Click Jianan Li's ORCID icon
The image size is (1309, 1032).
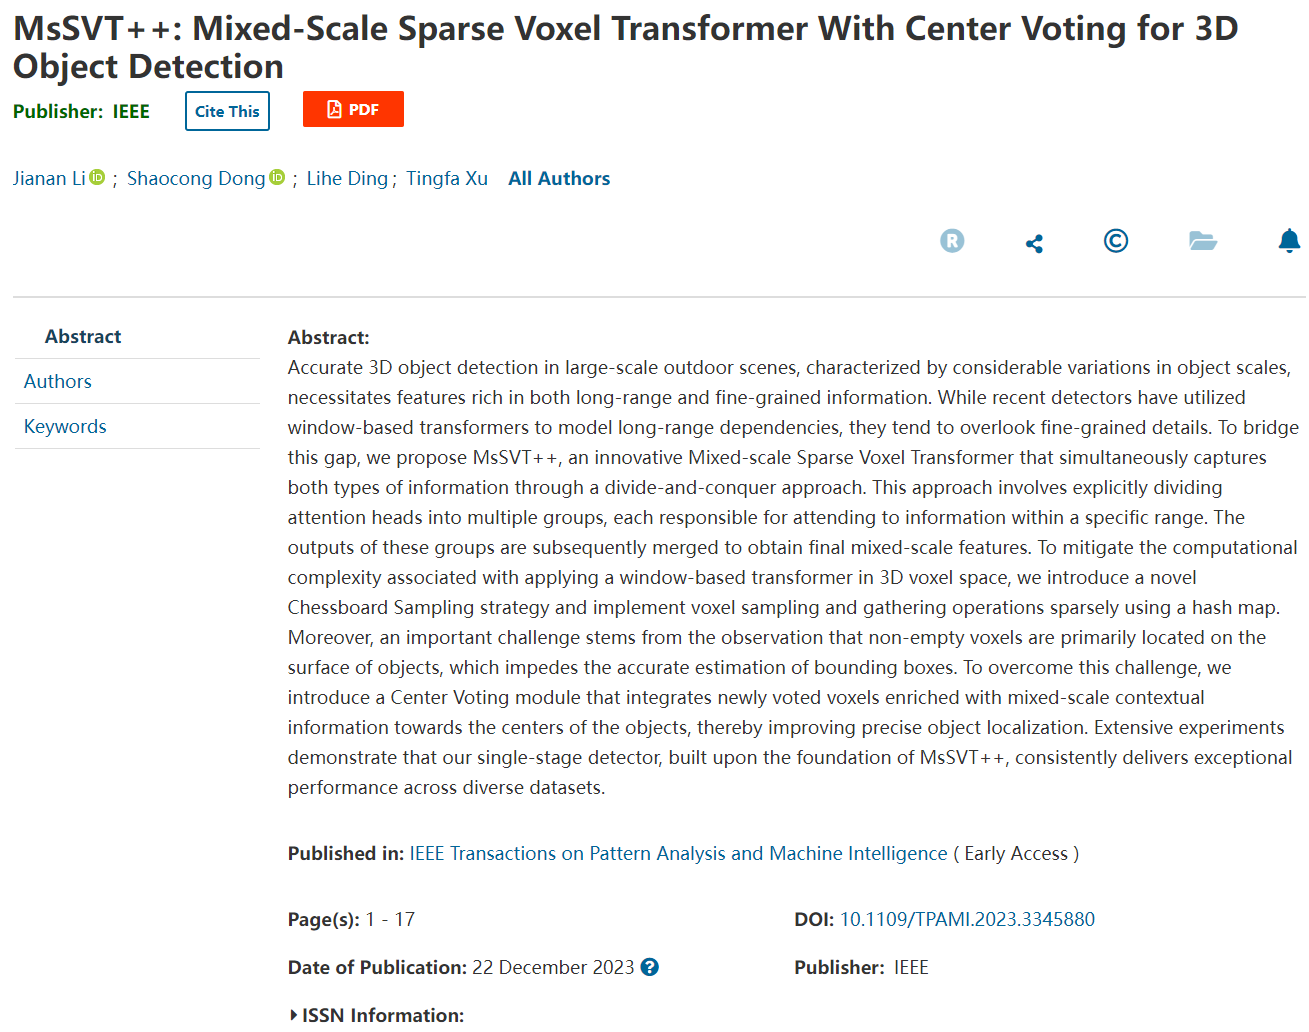97,177
